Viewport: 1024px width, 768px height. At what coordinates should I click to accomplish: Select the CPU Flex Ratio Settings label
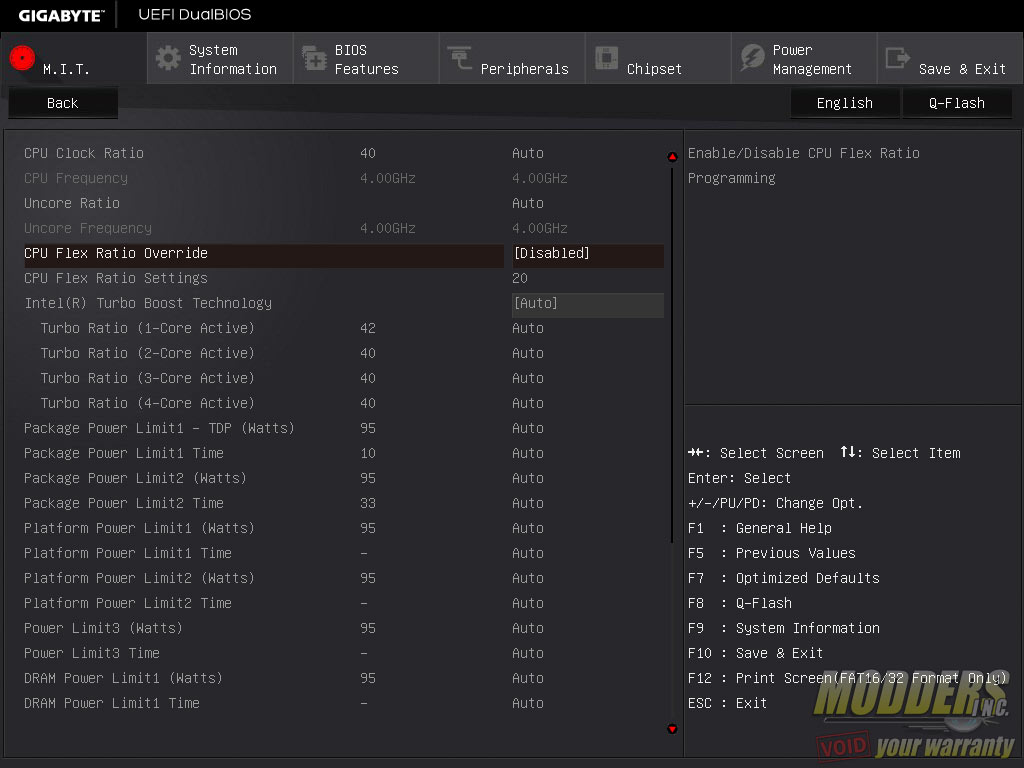(x=116, y=279)
